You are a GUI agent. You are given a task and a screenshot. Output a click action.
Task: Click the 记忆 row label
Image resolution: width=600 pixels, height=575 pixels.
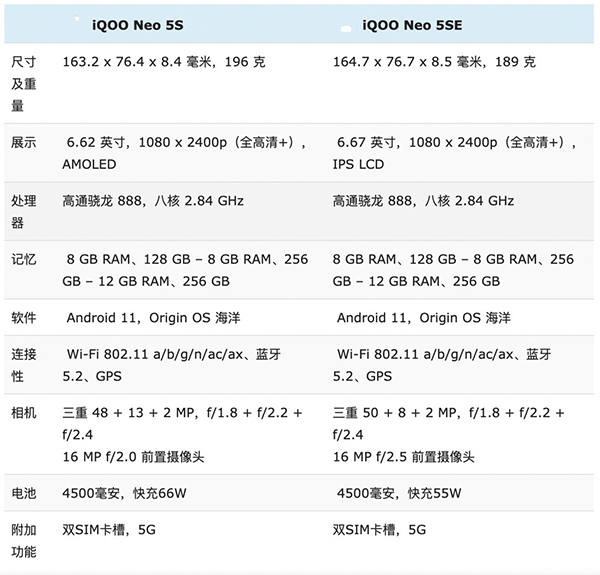(x=24, y=259)
